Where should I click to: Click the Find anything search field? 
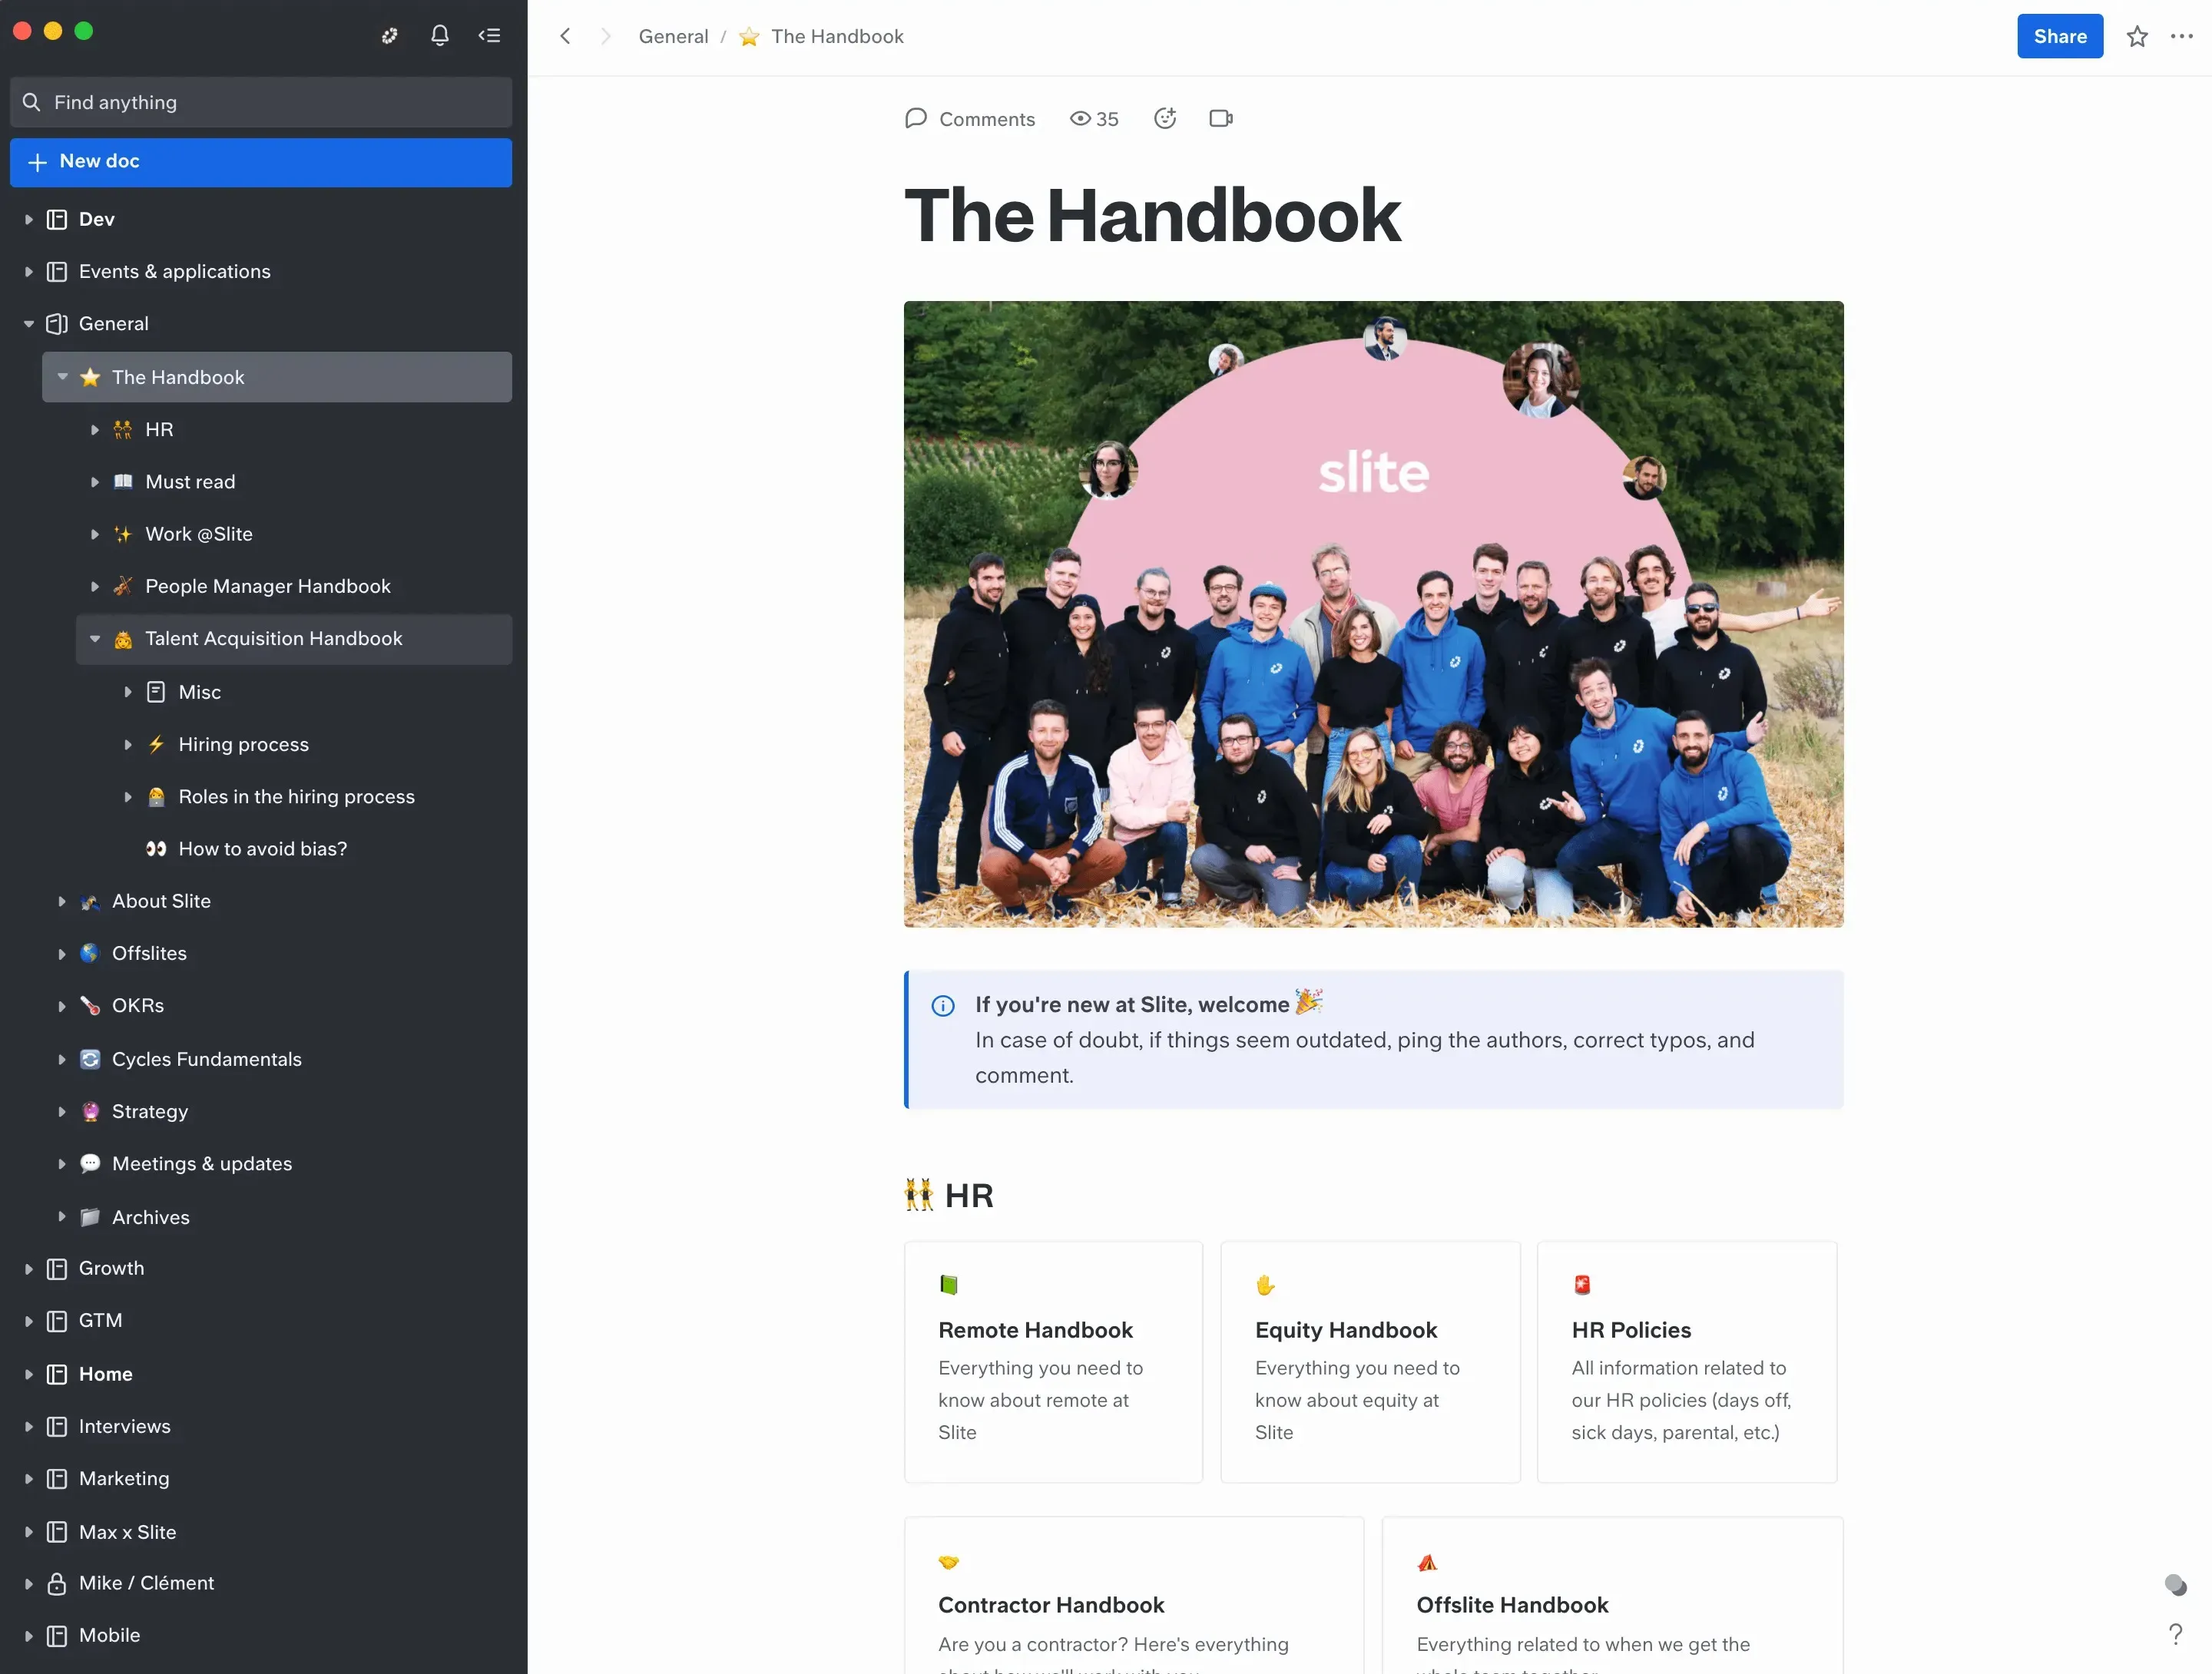[x=260, y=103]
